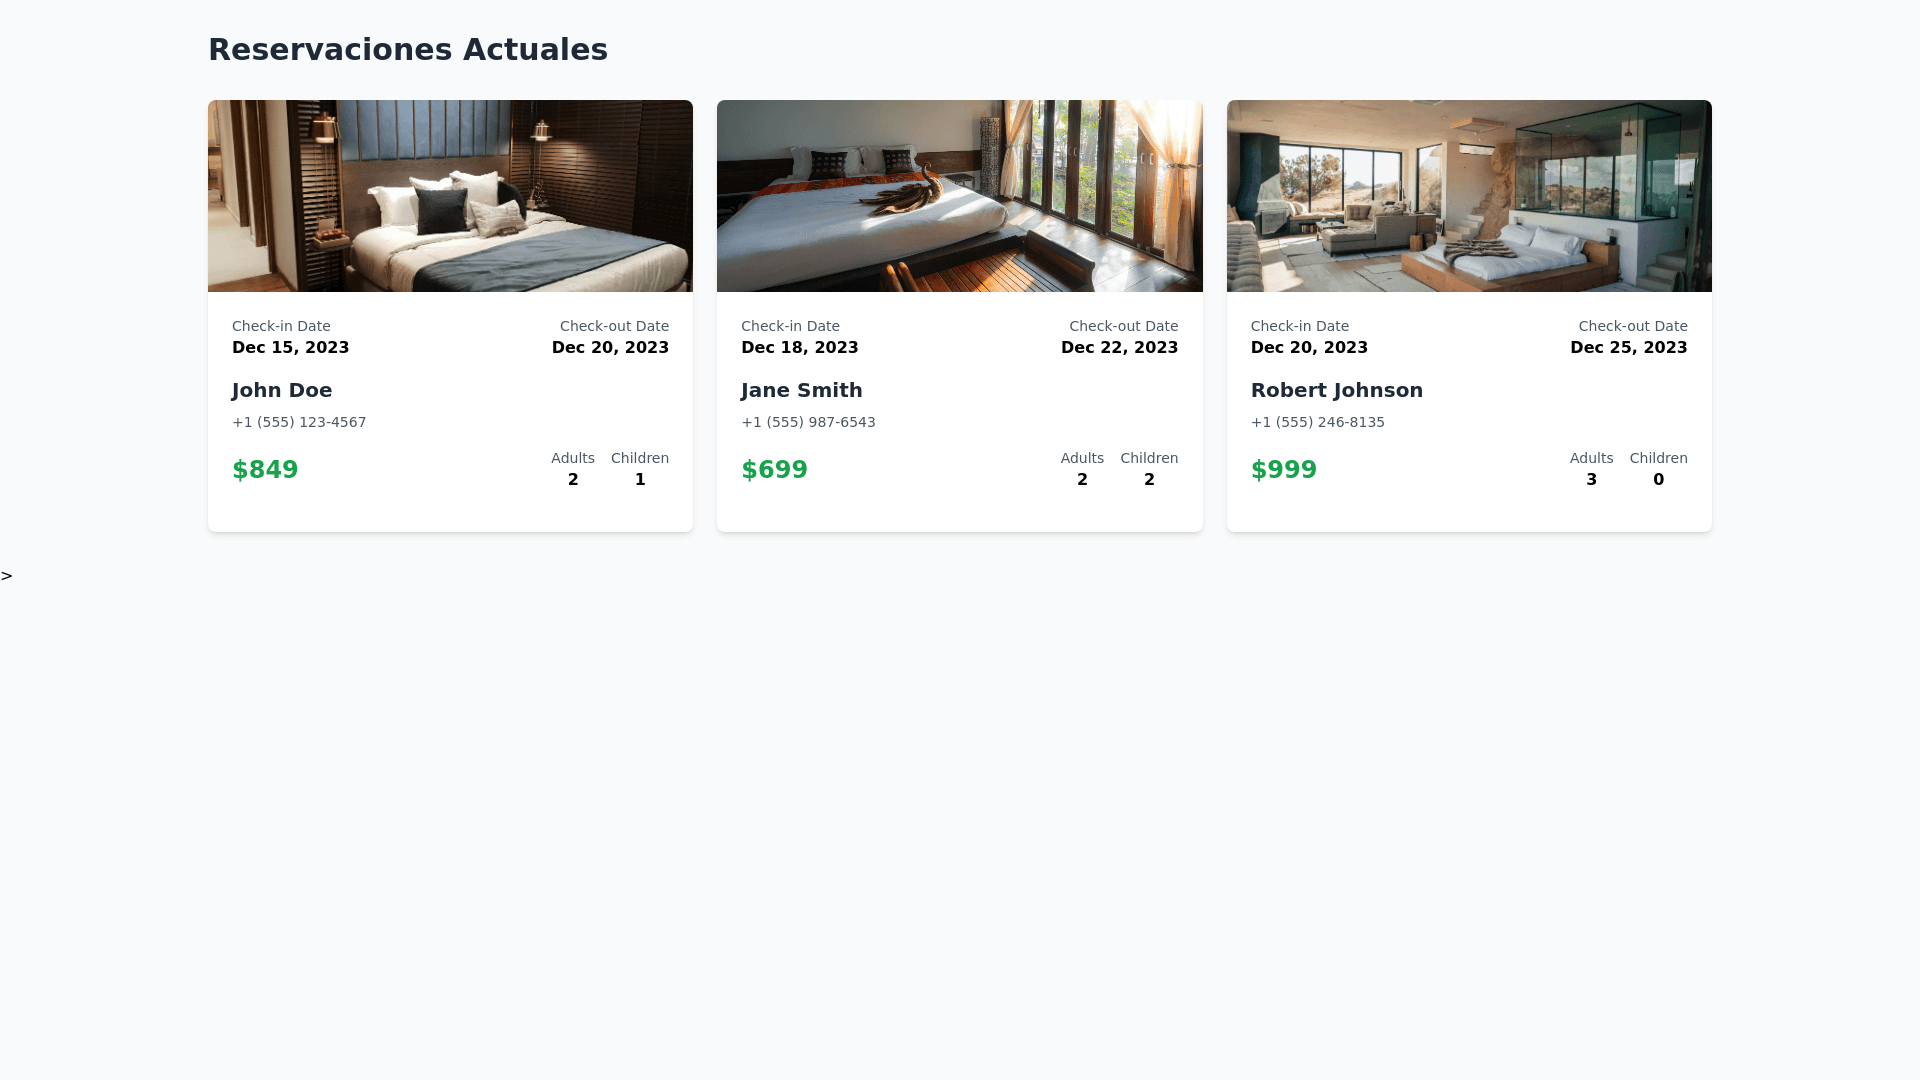Select guest name Jane Smith
The image size is (1920, 1080).
pyautogui.click(x=801, y=390)
